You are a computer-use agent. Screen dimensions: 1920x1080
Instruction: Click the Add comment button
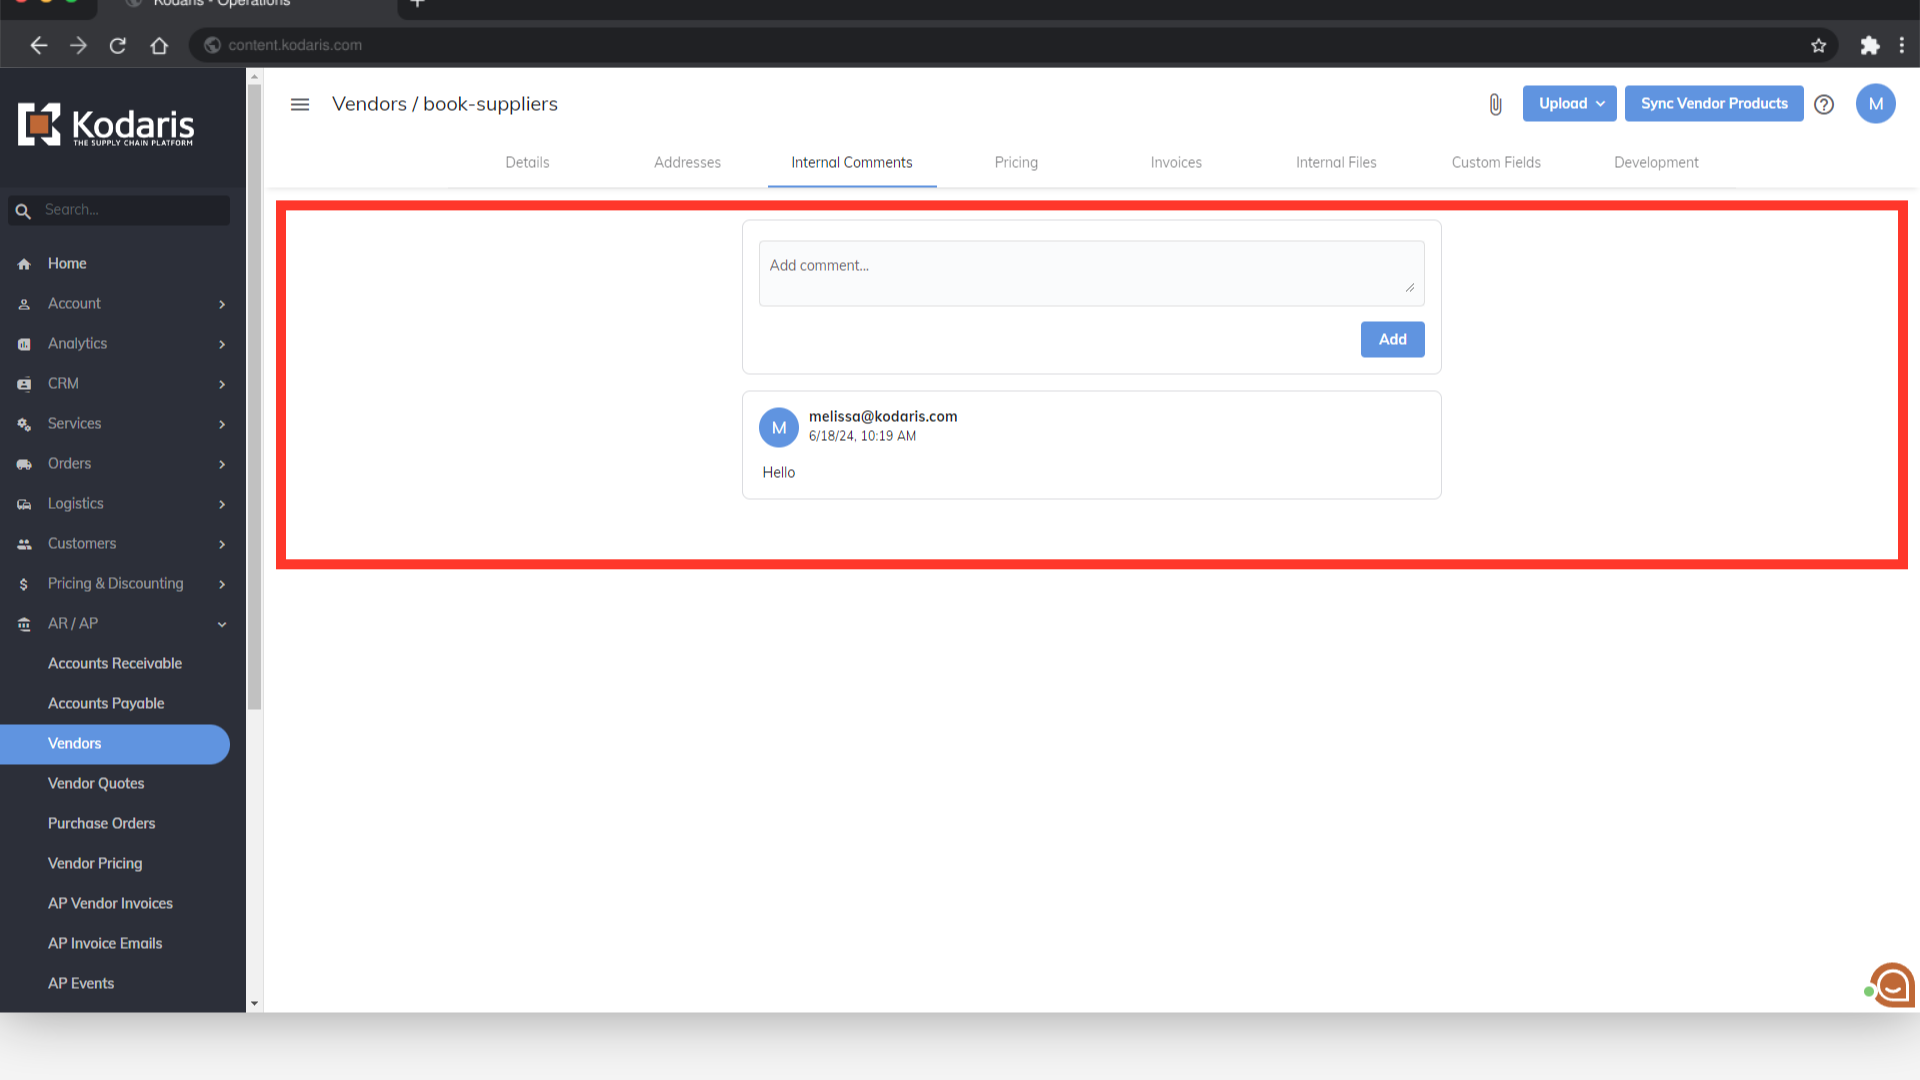1392,339
